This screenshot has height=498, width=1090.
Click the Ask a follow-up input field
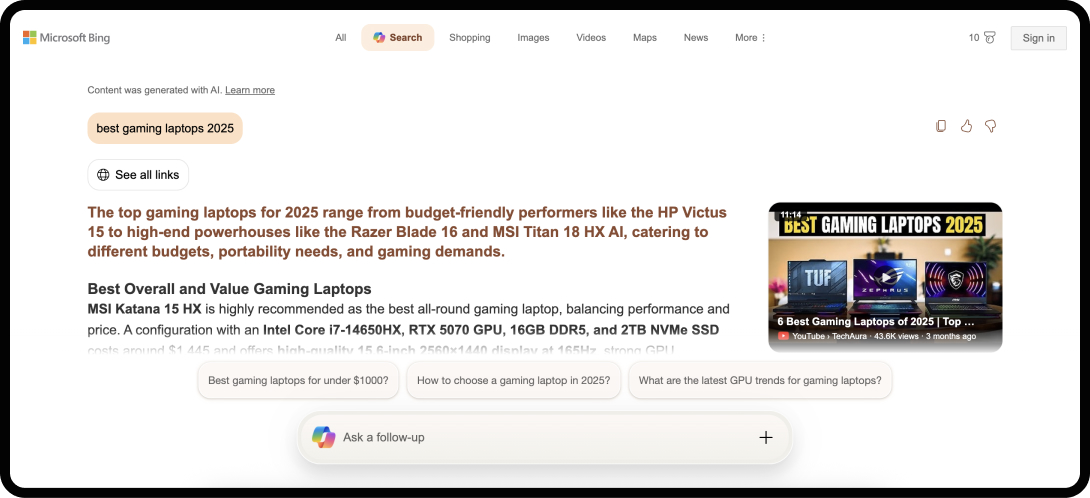(544, 437)
